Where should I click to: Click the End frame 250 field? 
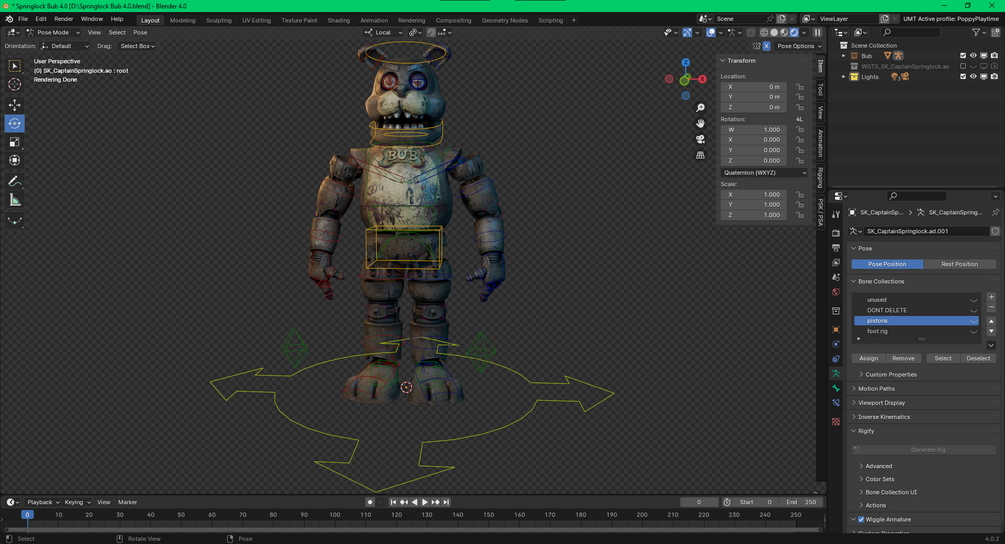click(802, 502)
